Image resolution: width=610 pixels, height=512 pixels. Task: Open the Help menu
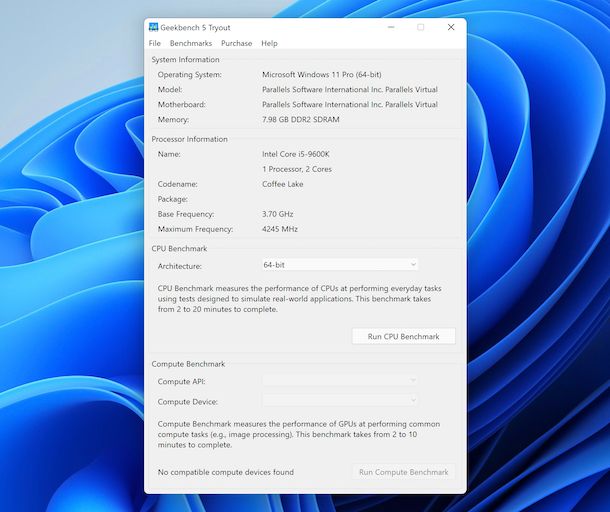point(269,43)
